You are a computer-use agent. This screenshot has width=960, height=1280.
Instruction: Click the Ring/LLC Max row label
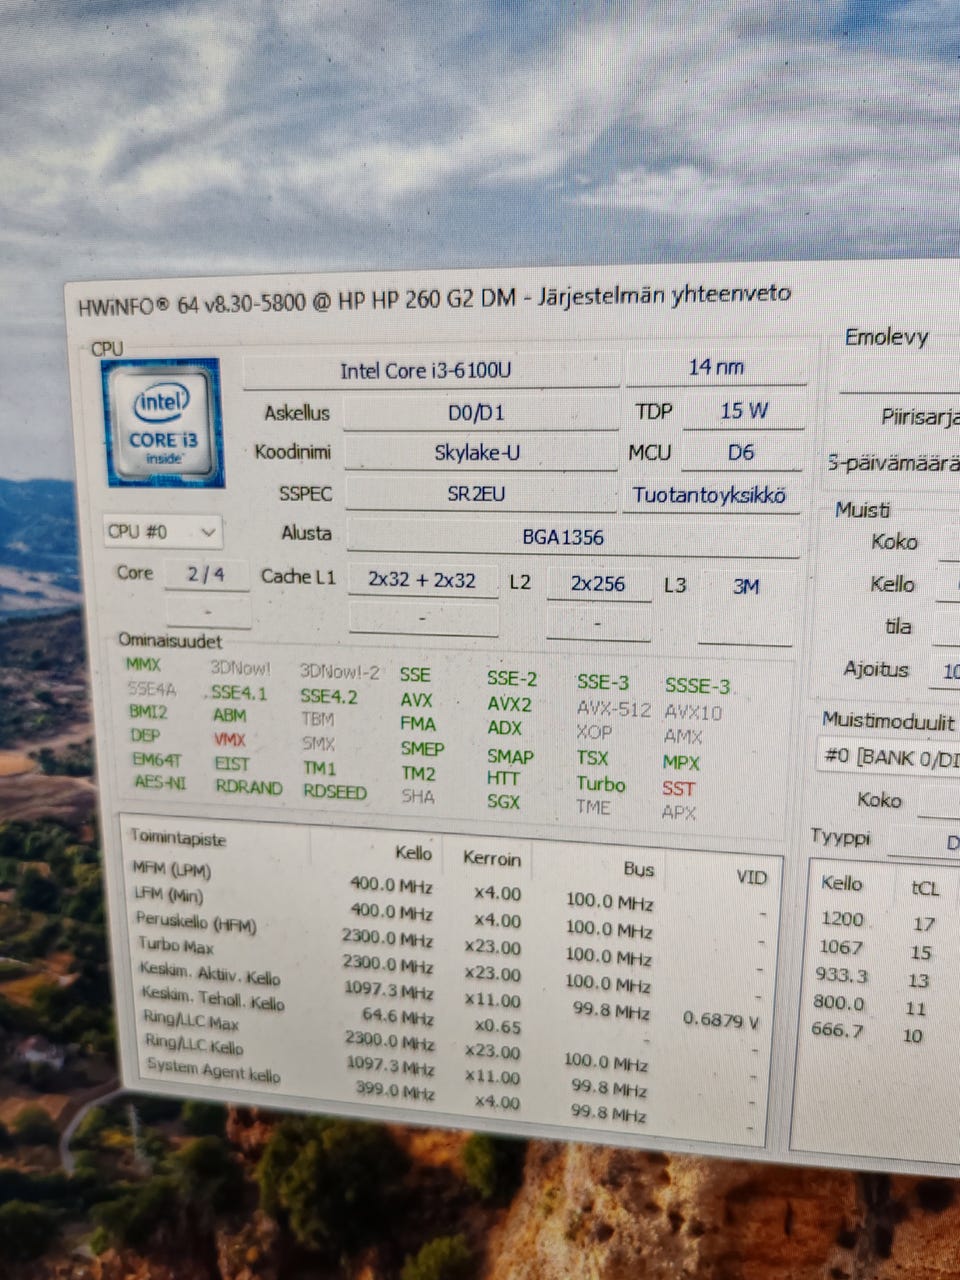pos(191,1021)
